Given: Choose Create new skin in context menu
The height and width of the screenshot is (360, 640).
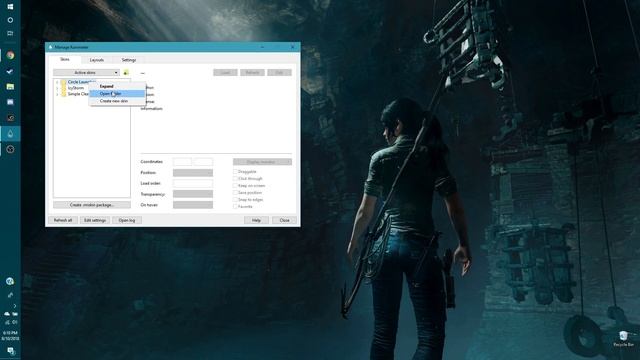Looking at the screenshot, I should (x=117, y=101).
